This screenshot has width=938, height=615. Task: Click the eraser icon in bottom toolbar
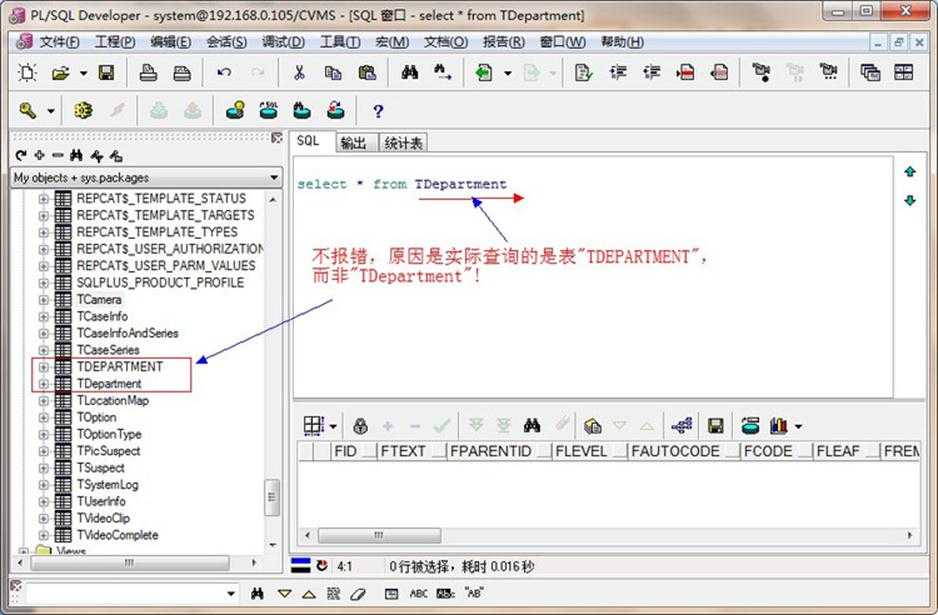click(x=357, y=593)
